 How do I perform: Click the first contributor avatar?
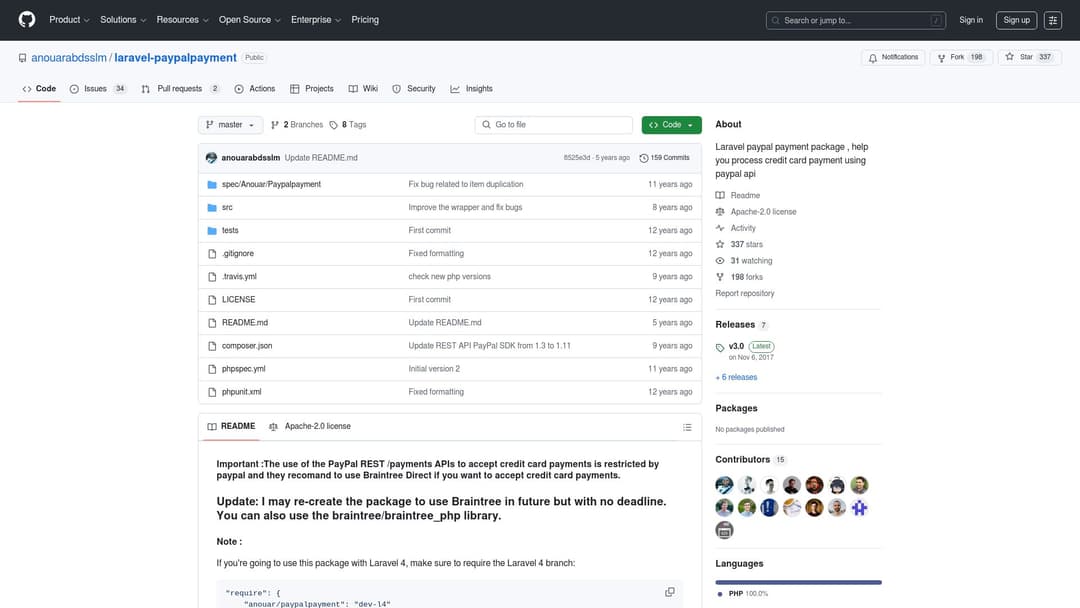point(724,485)
